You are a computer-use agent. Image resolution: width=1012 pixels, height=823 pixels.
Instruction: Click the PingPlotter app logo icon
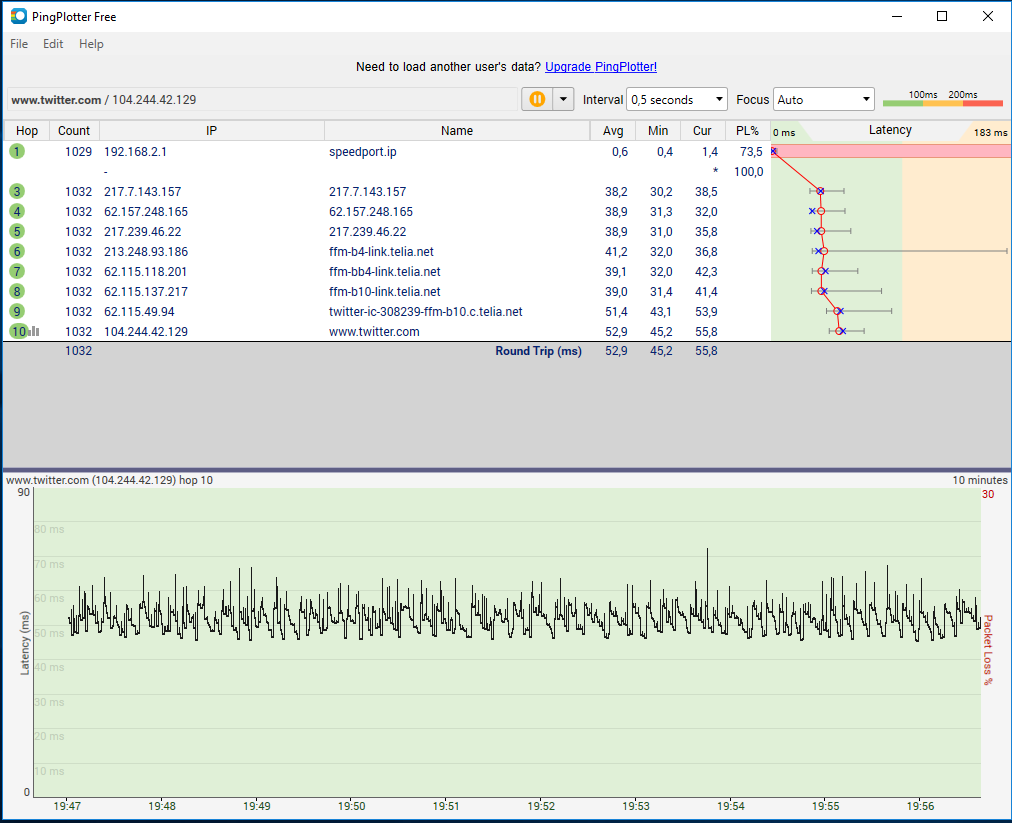click(19, 16)
